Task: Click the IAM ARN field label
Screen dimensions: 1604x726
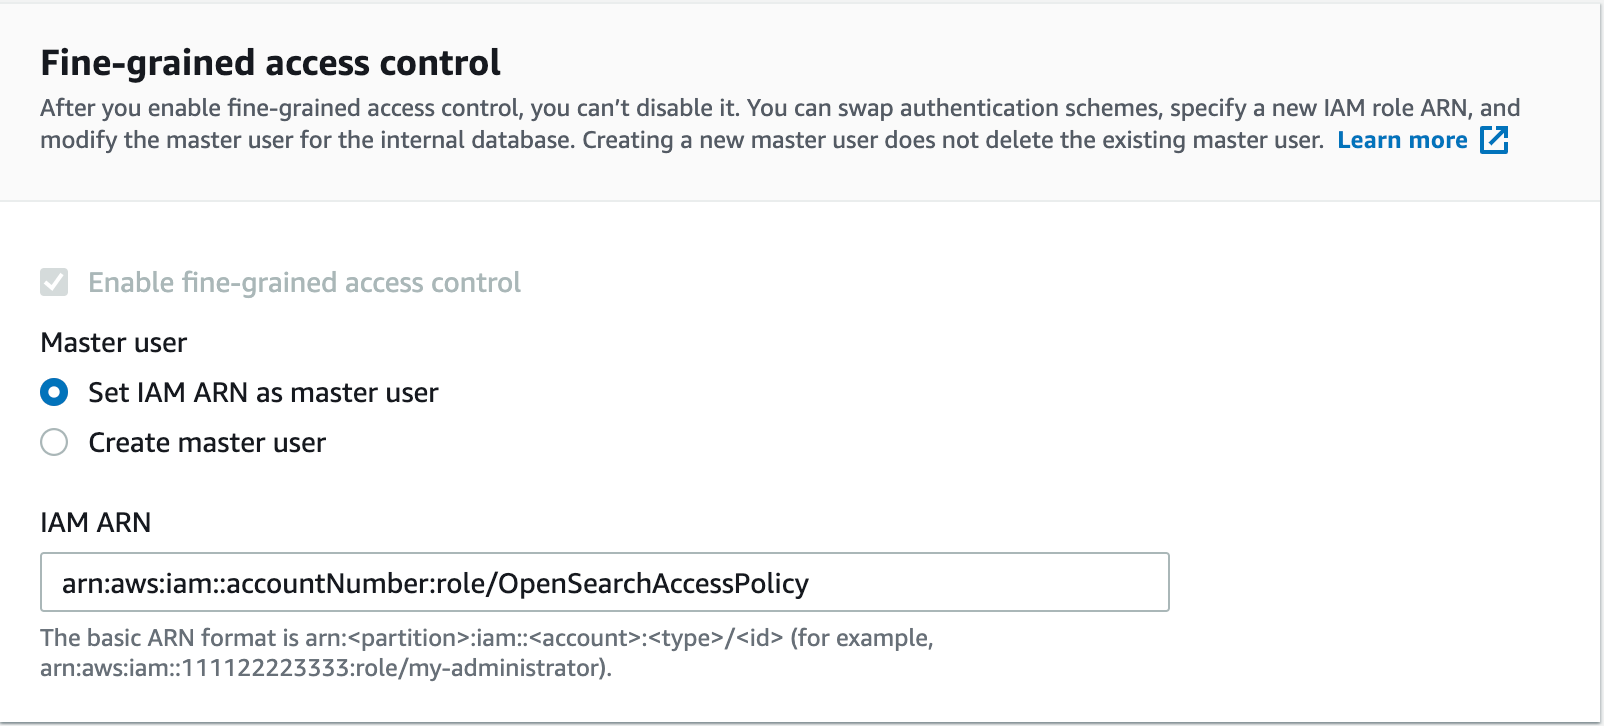Action: pos(94,522)
